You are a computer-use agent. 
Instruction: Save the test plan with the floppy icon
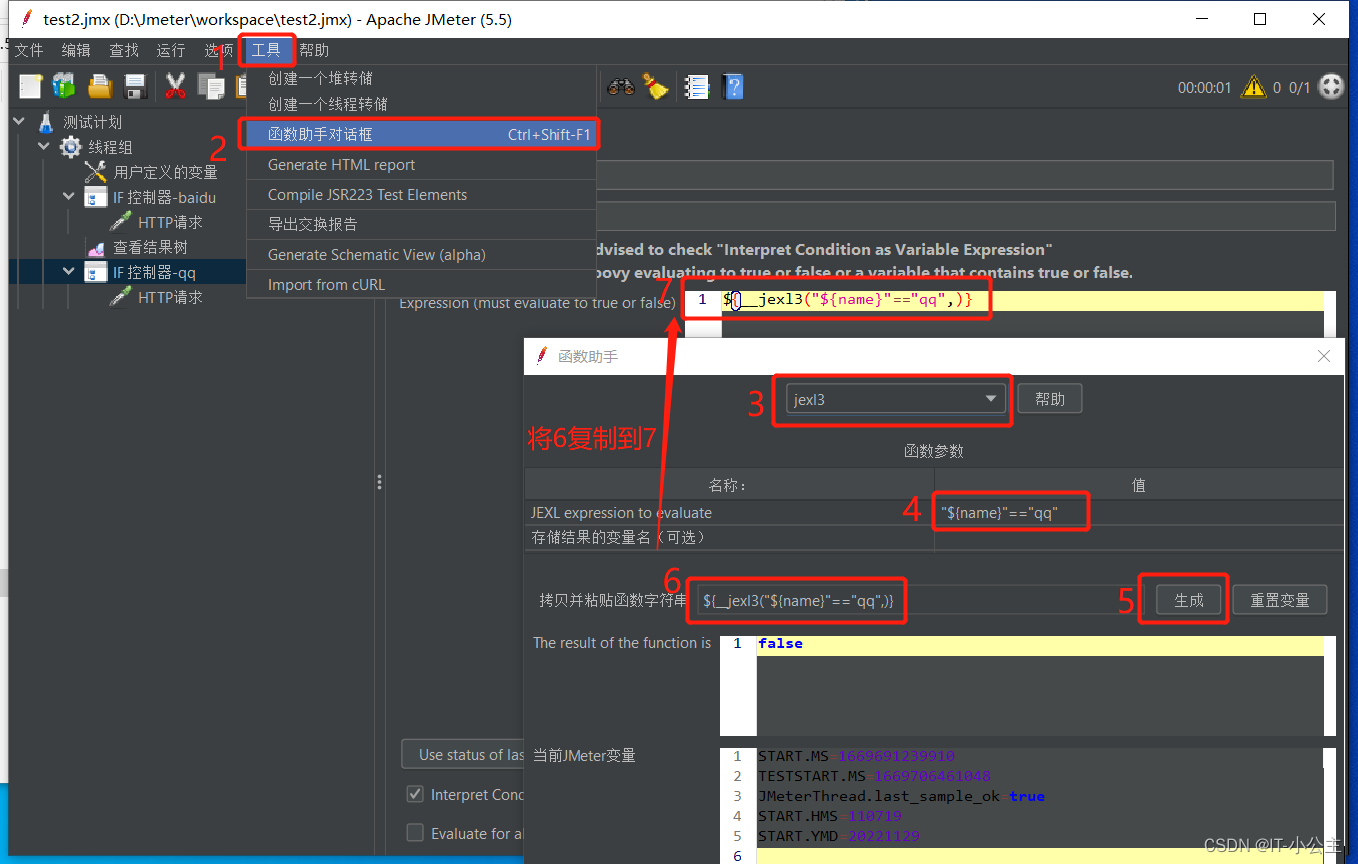[x=136, y=87]
